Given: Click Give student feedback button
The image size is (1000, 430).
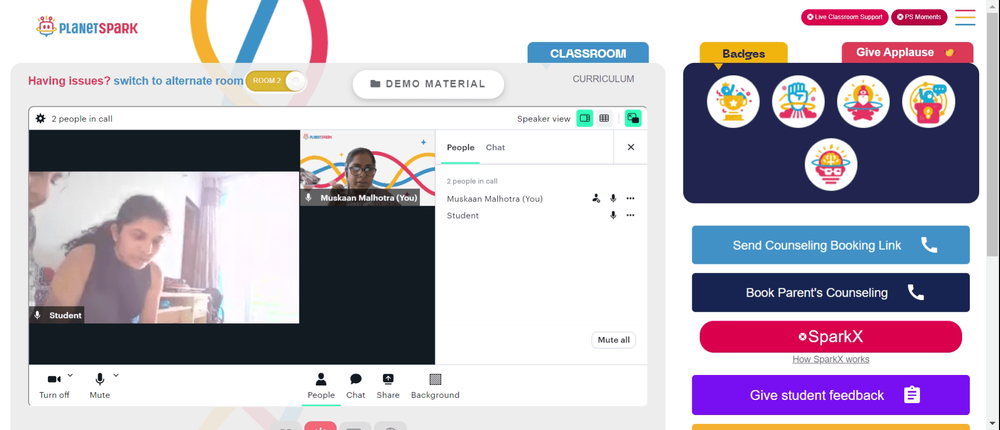Looking at the screenshot, I should click(x=830, y=395).
